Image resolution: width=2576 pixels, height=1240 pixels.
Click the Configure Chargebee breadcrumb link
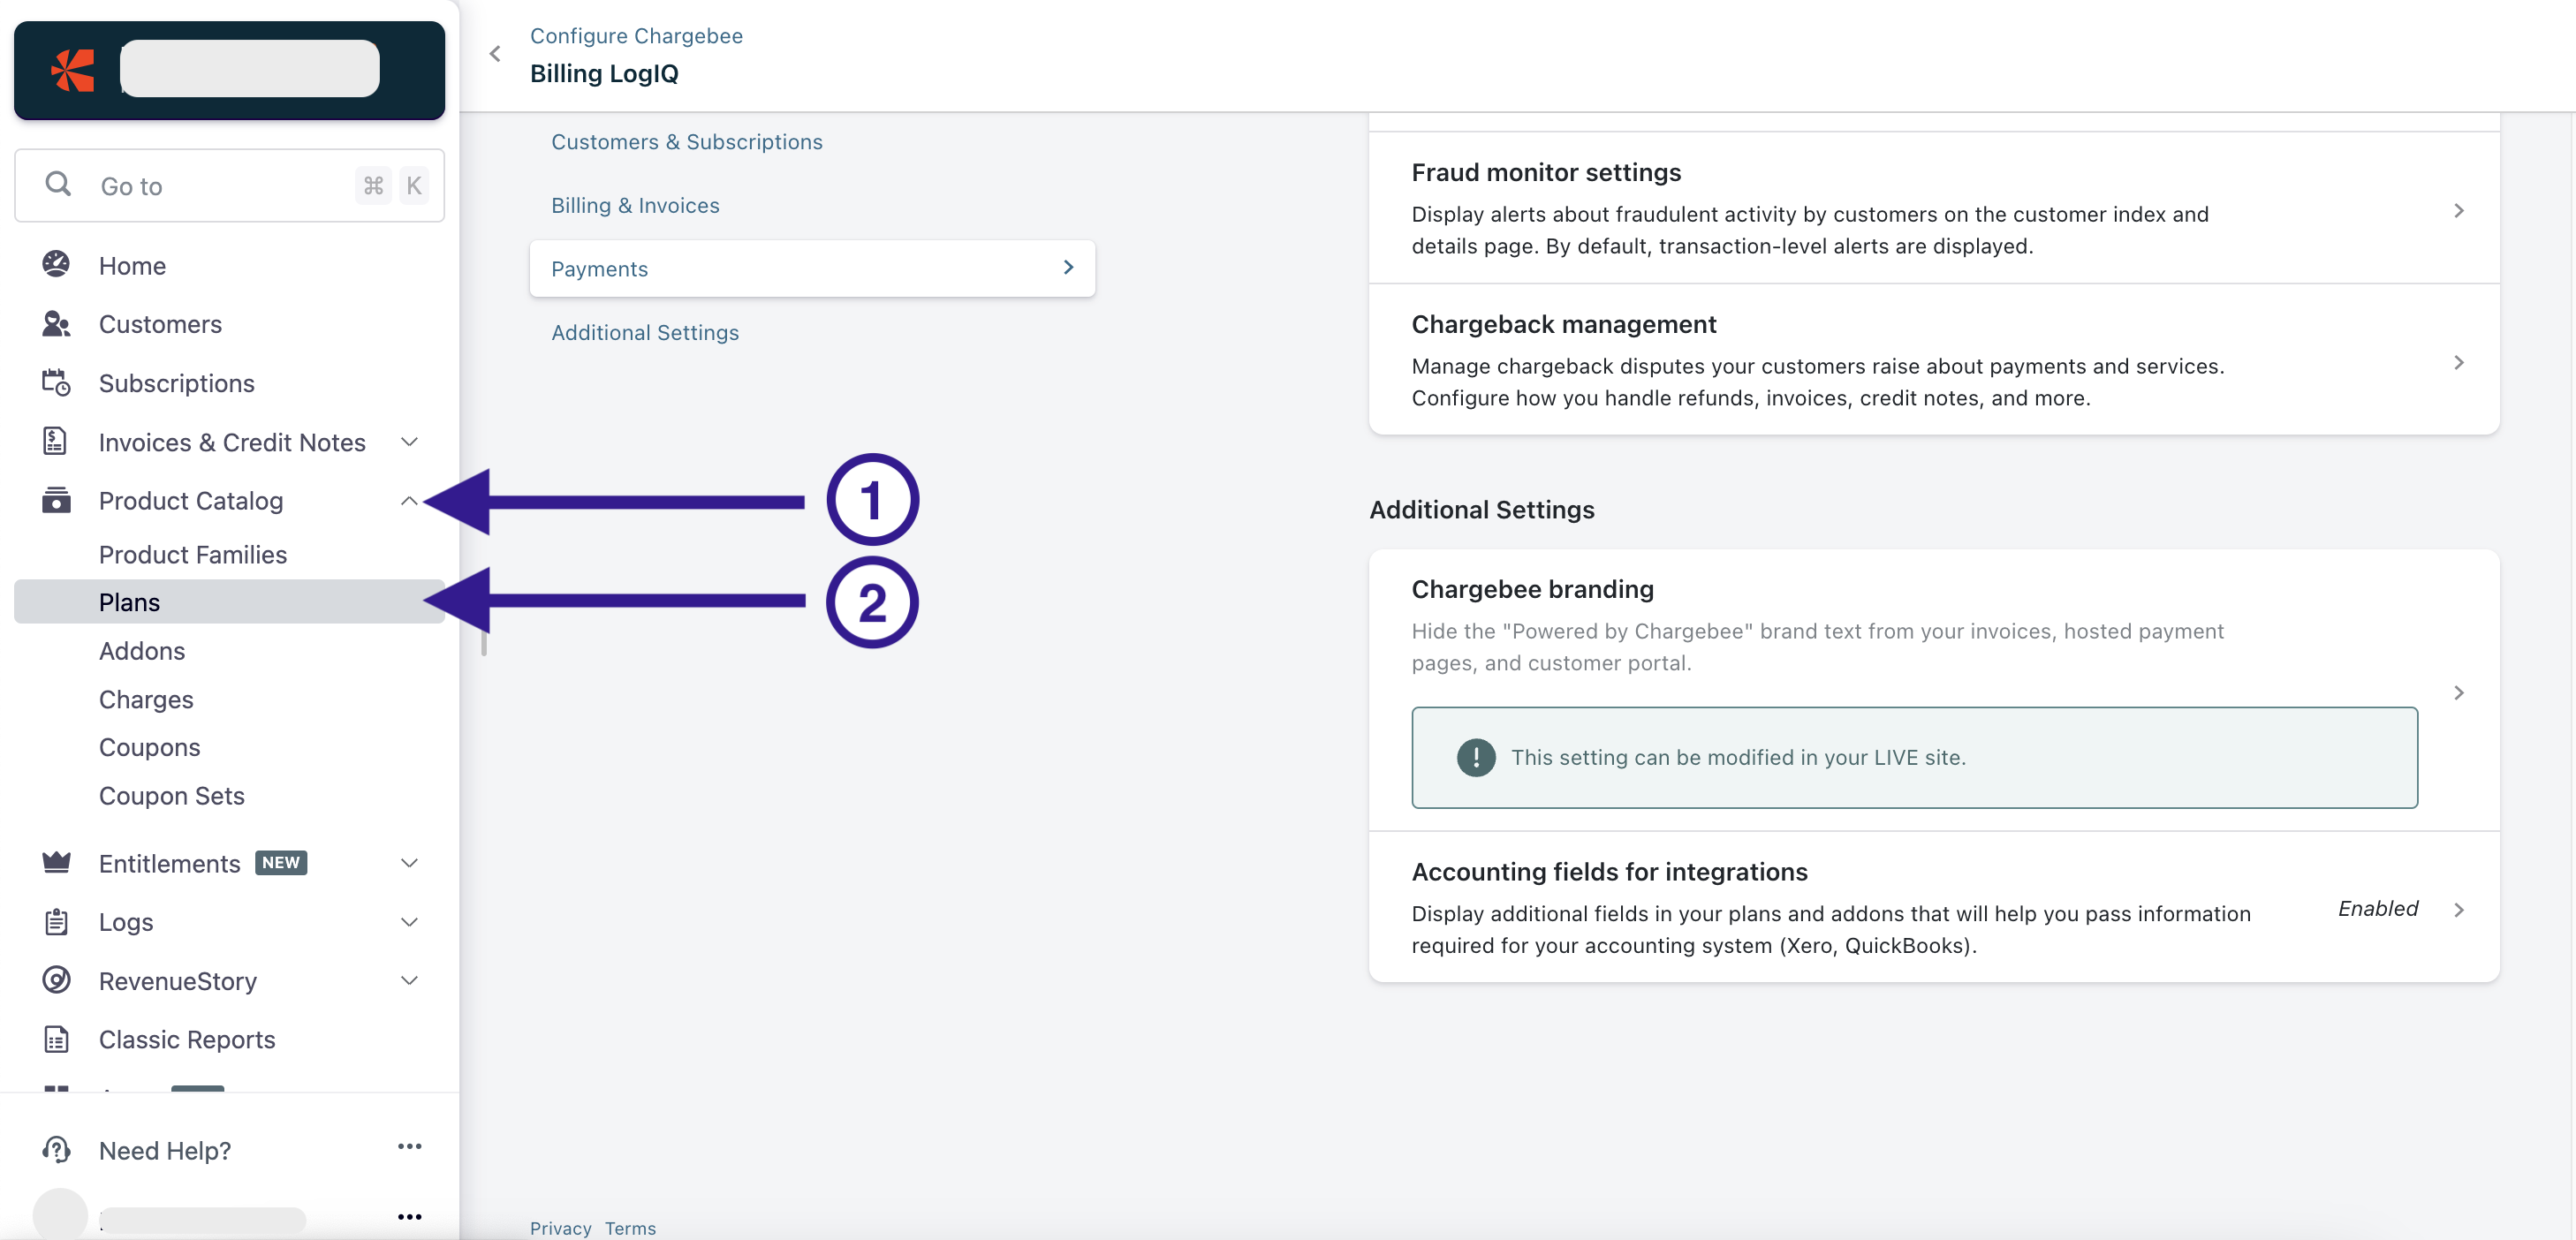636,35
